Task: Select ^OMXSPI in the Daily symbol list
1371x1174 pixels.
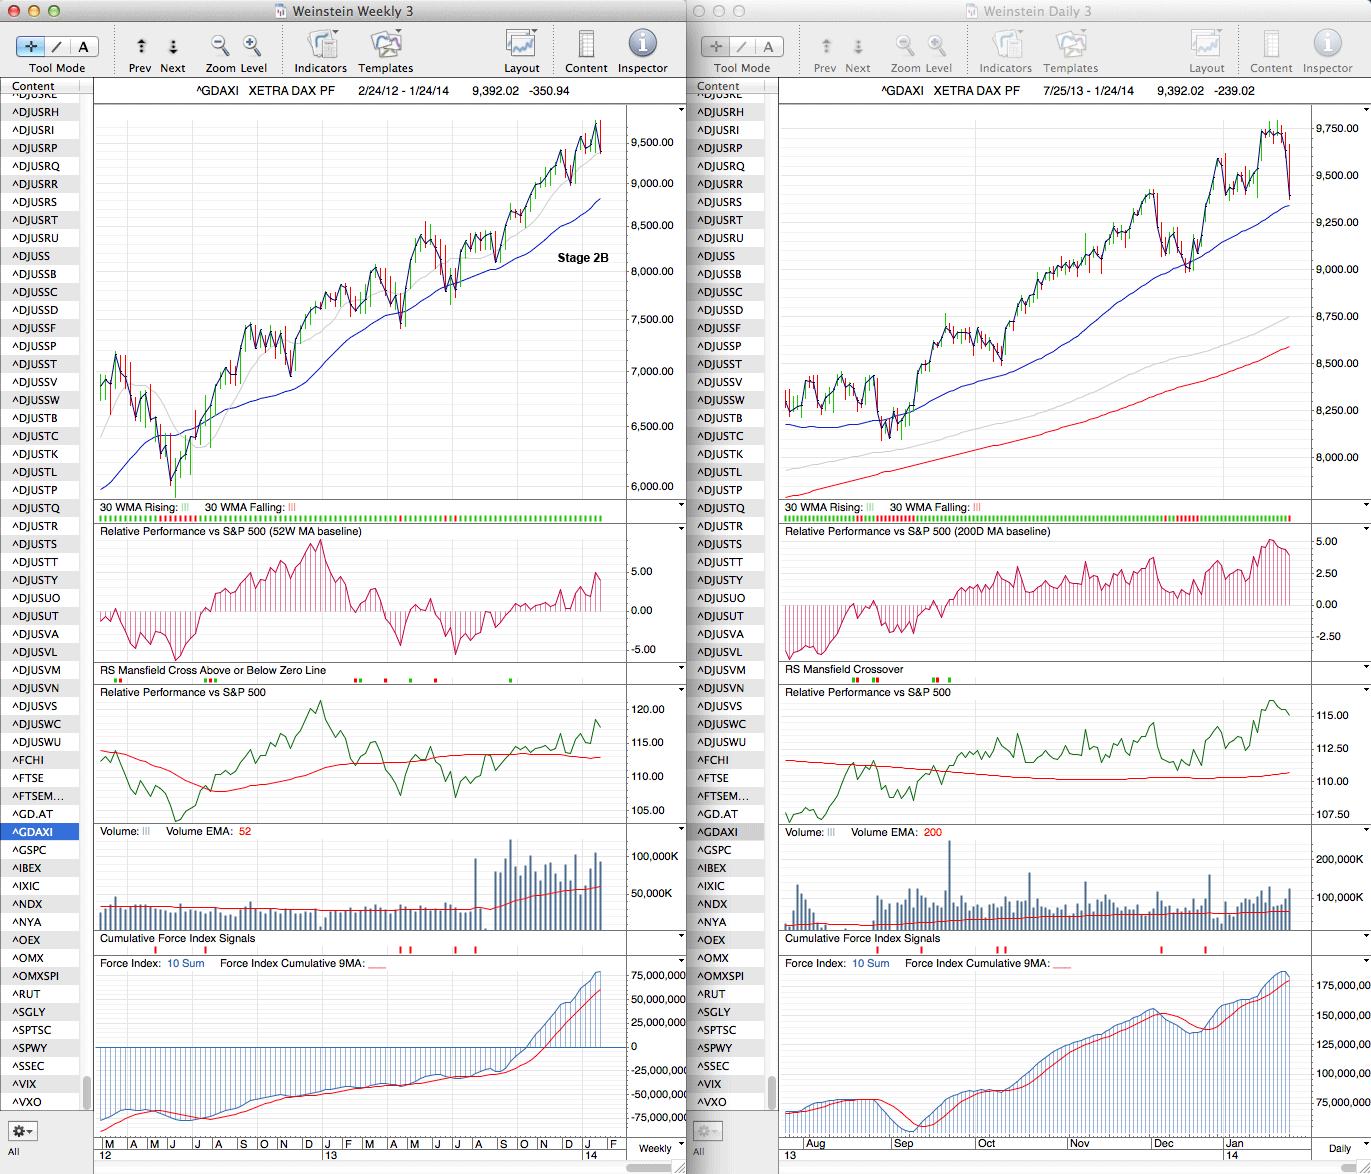Action: coord(726,976)
